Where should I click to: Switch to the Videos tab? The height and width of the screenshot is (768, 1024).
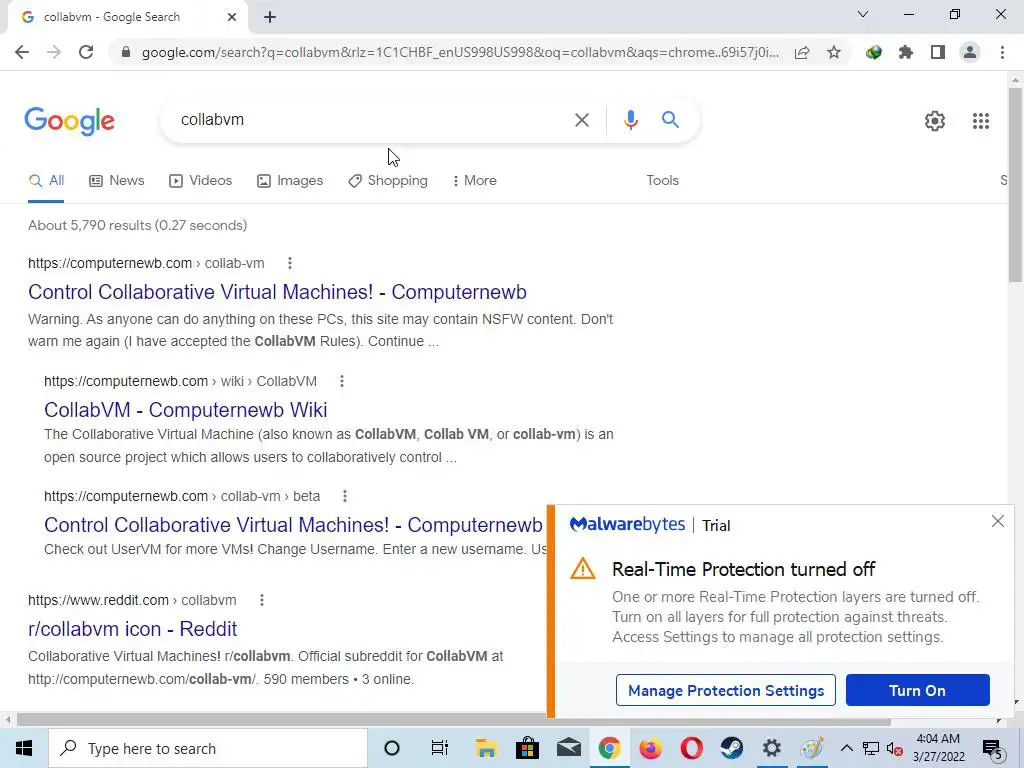point(200,181)
